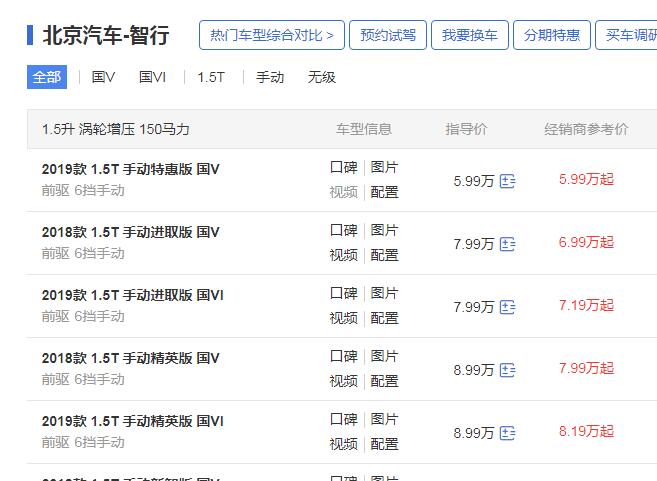Click the 经销商参考价 column header

586,129
